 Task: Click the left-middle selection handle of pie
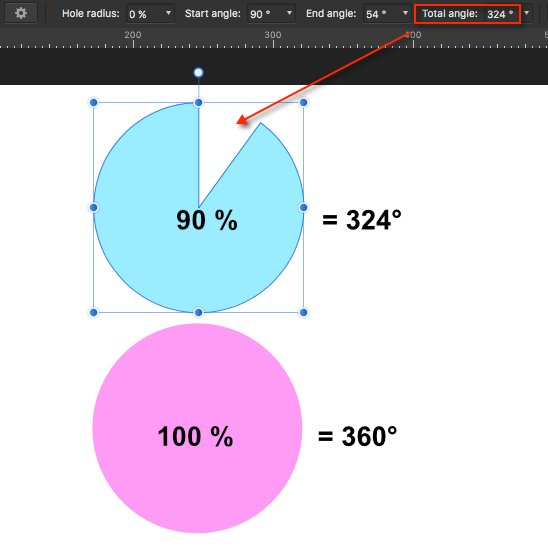(93, 207)
